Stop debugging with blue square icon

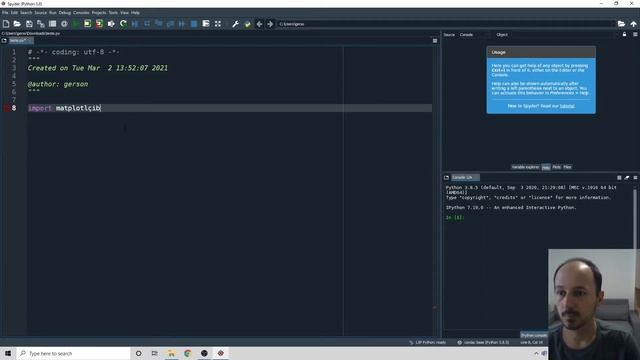point(194,24)
